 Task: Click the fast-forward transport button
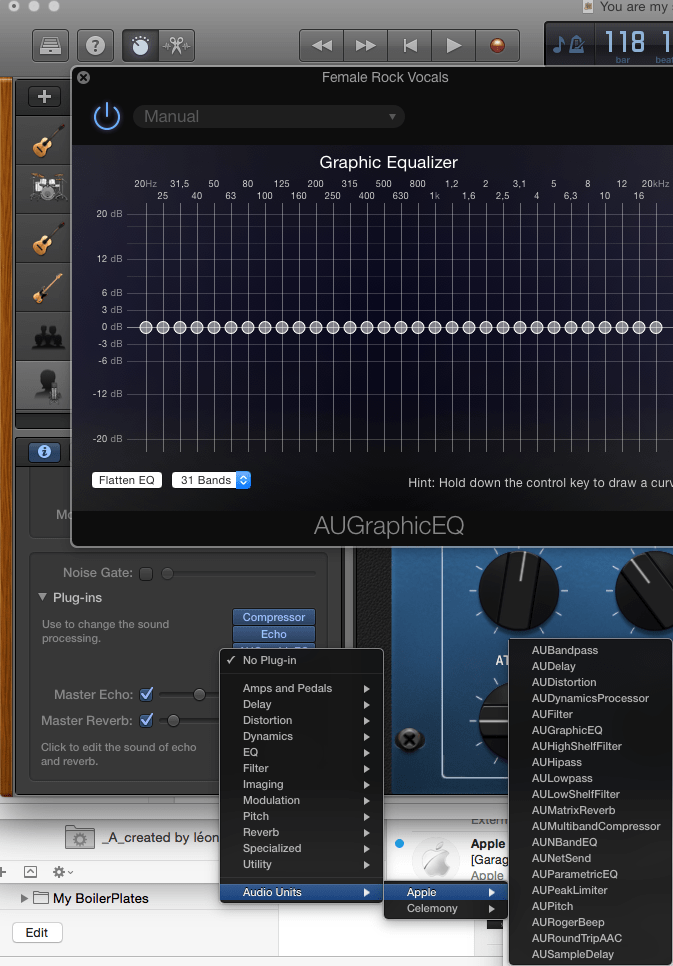pyautogui.click(x=365, y=46)
